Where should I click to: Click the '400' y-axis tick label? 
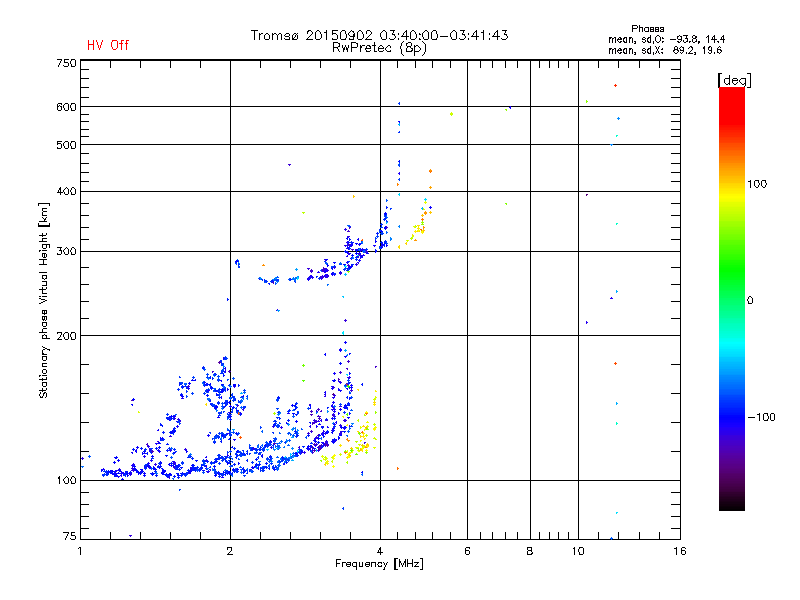[66, 191]
